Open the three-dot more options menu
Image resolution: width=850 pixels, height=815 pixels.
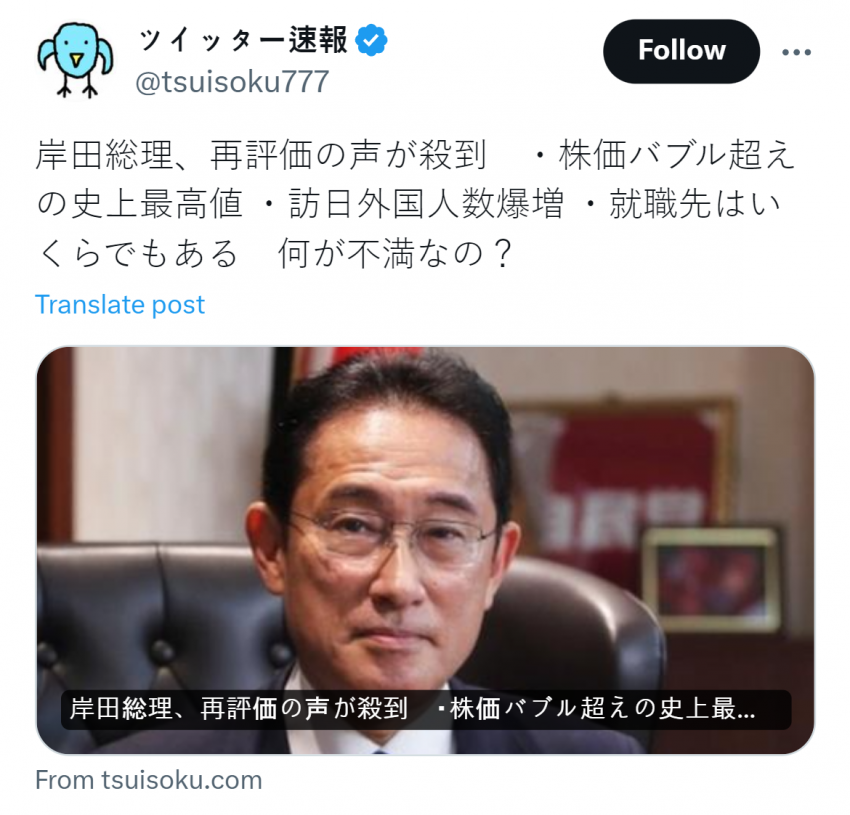[796, 52]
